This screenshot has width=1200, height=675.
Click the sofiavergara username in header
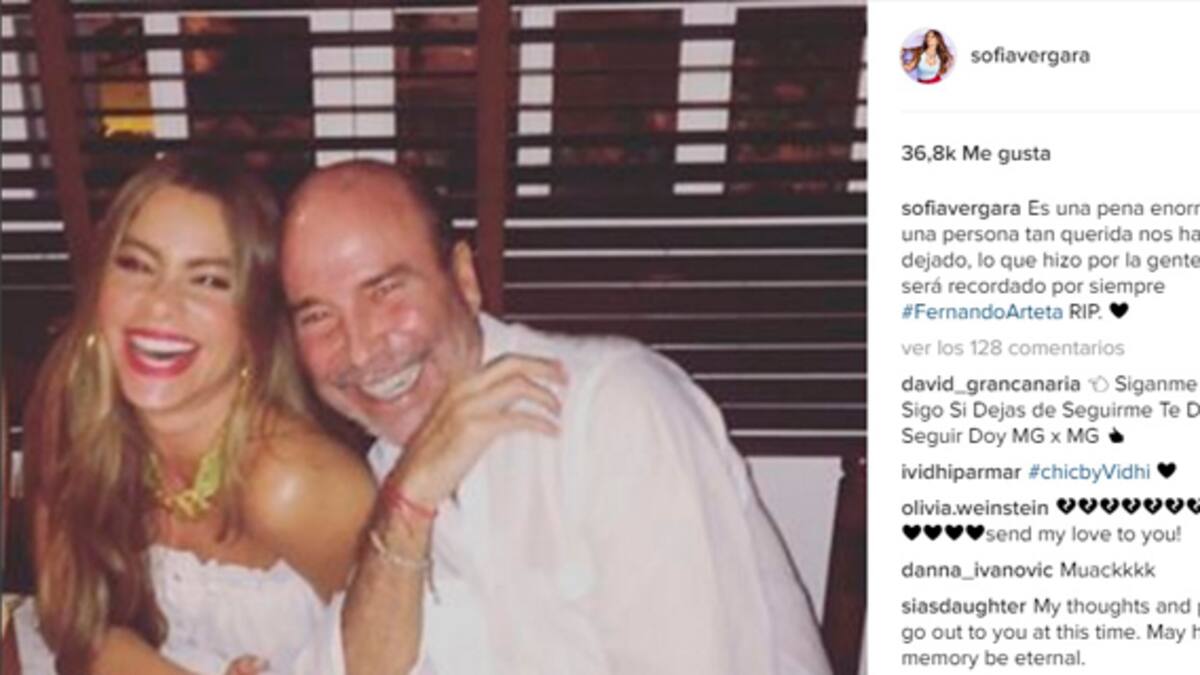coord(1030,56)
